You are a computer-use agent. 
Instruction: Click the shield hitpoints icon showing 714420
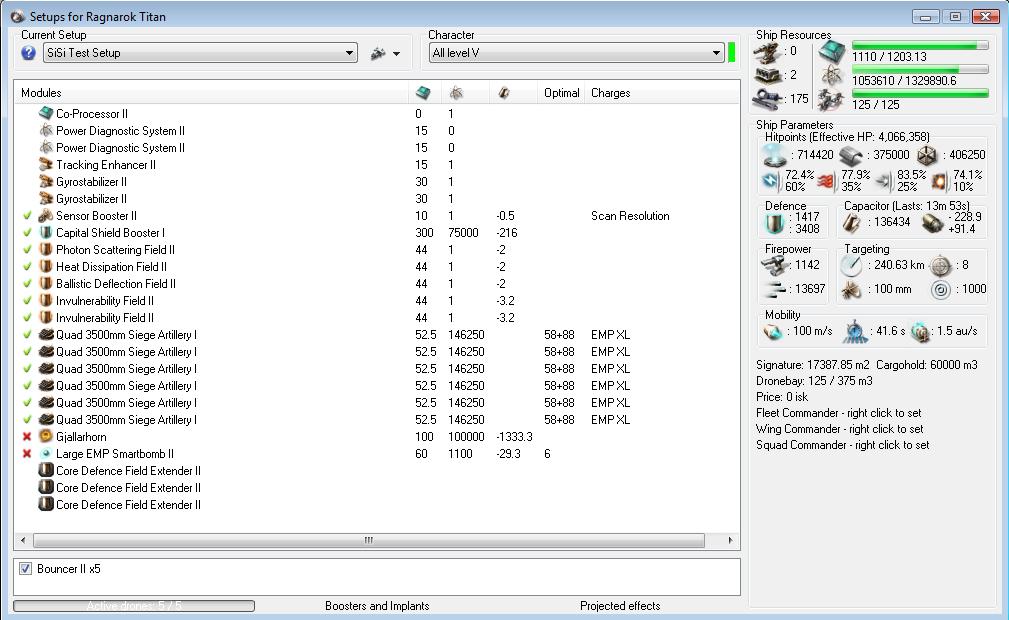[775, 155]
